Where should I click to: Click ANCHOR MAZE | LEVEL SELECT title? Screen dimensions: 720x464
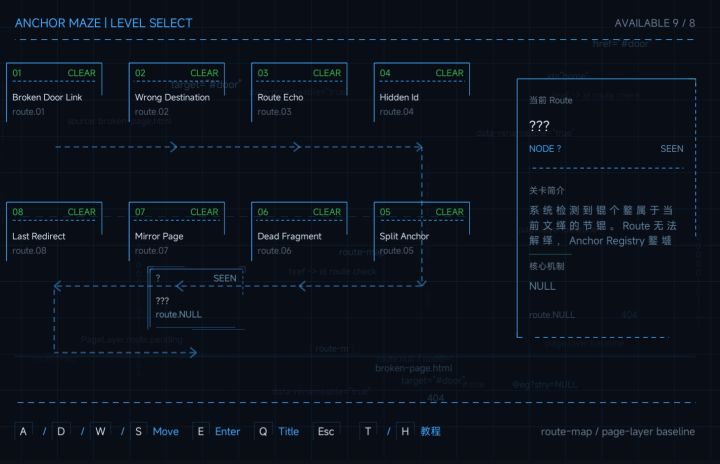click(104, 23)
